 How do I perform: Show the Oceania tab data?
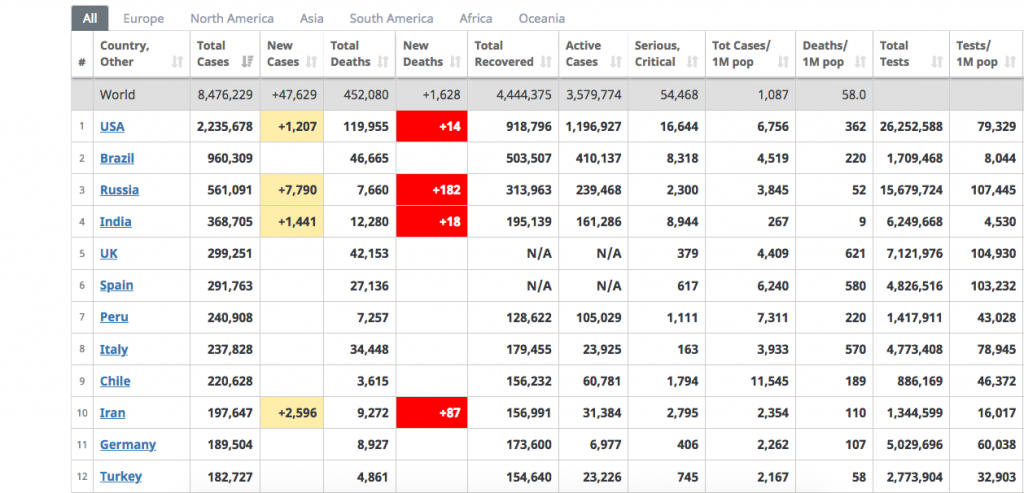(x=541, y=18)
